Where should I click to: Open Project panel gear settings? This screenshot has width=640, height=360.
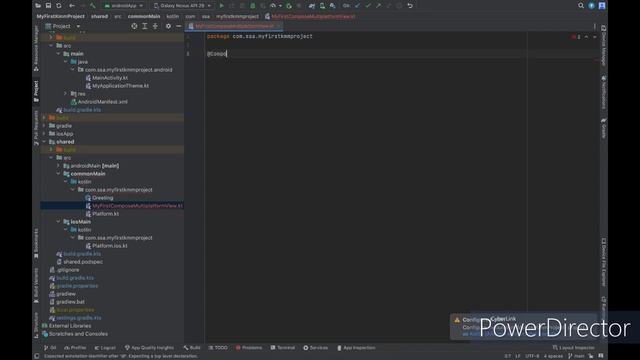pos(168,26)
